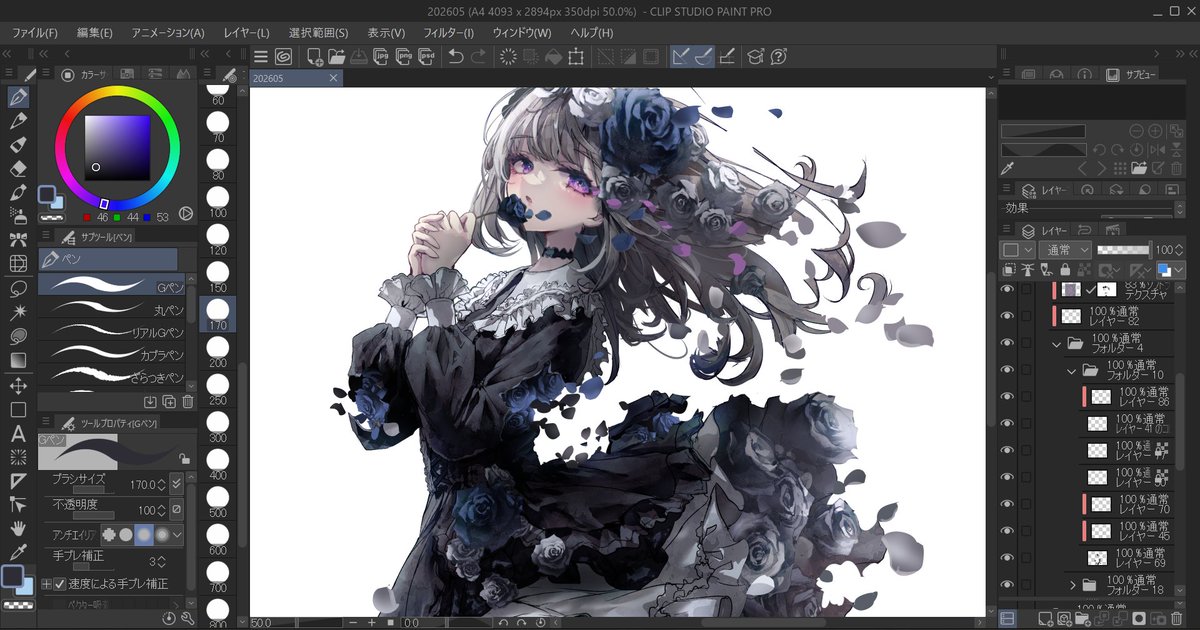This screenshot has height=630, width=1200.
Task: Select the Lasso selection tool
Action: [x=18, y=289]
